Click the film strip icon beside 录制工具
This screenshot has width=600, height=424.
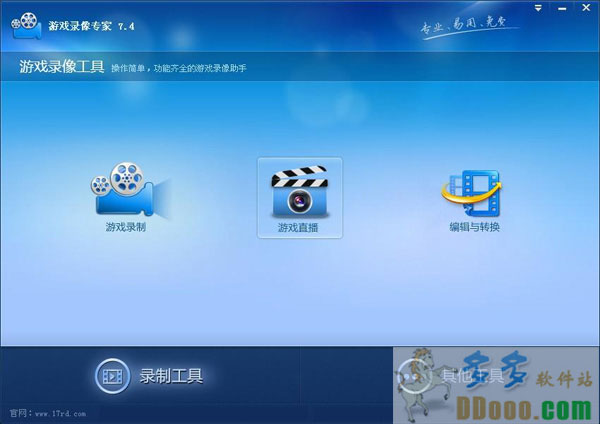(x=112, y=376)
